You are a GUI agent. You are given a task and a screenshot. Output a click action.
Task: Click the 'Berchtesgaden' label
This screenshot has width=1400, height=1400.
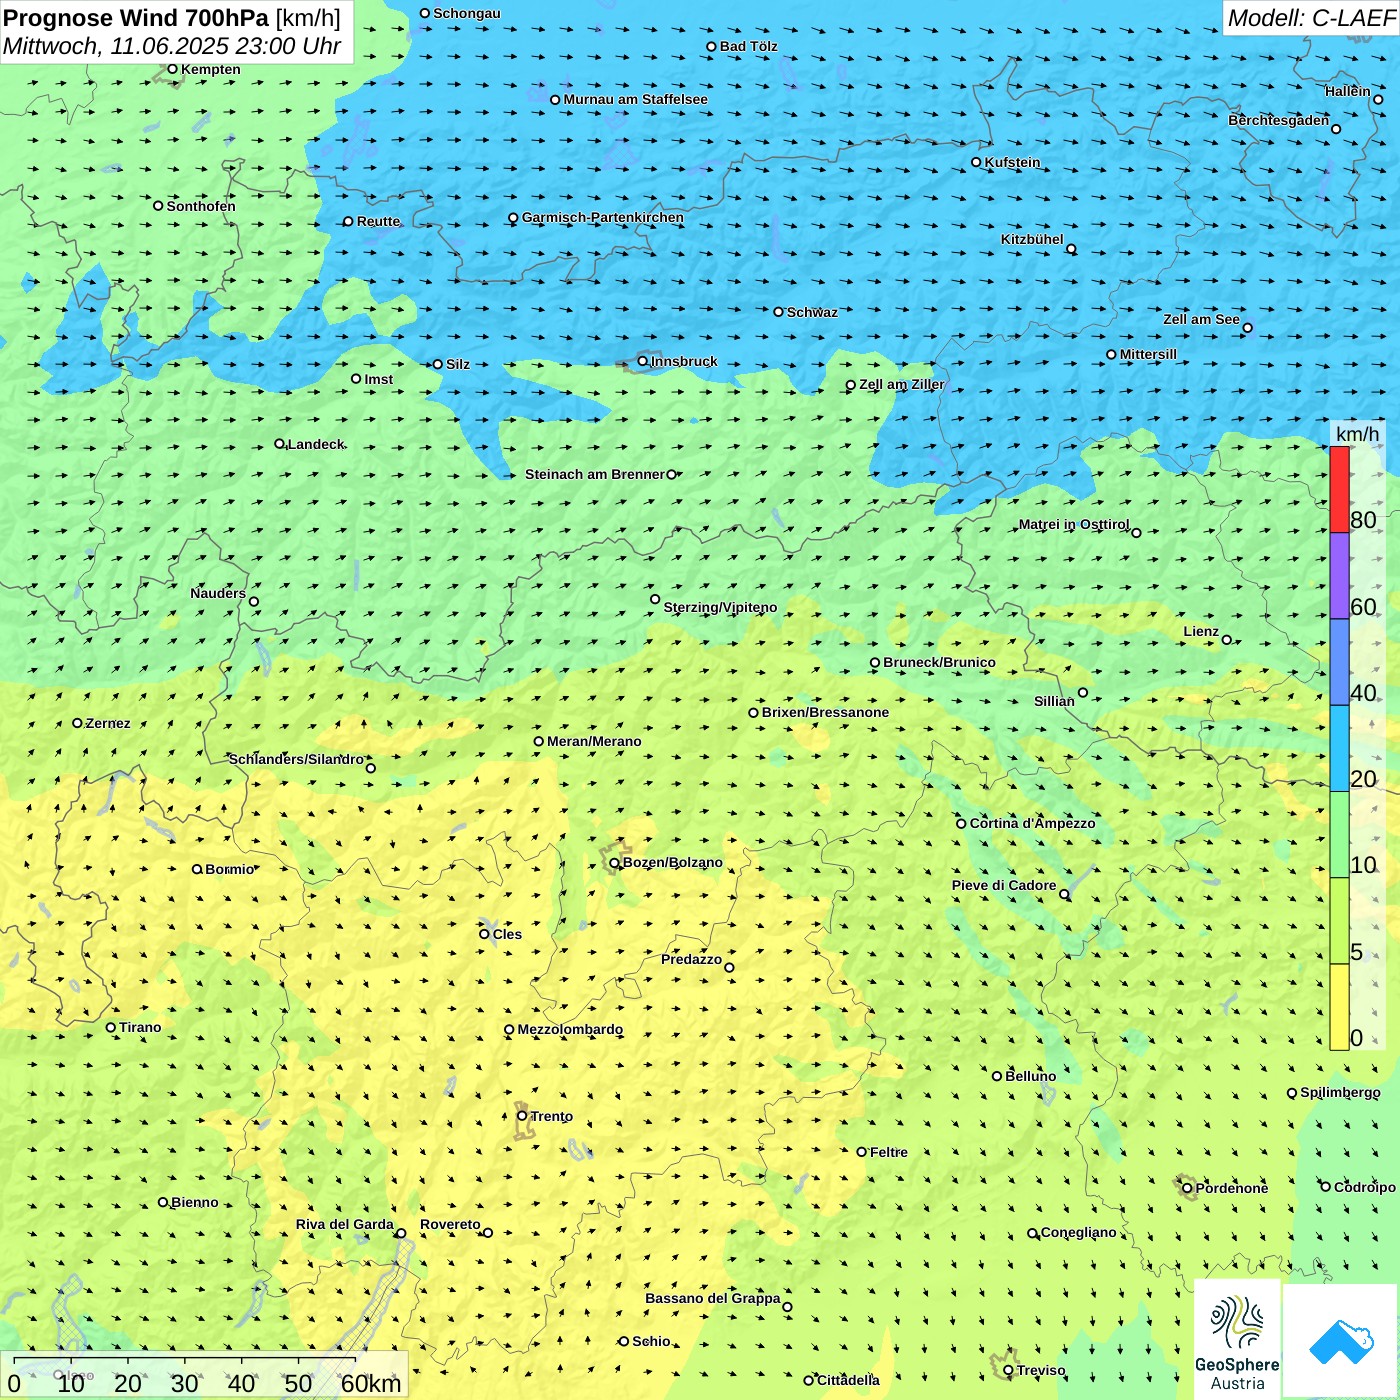1279,120
